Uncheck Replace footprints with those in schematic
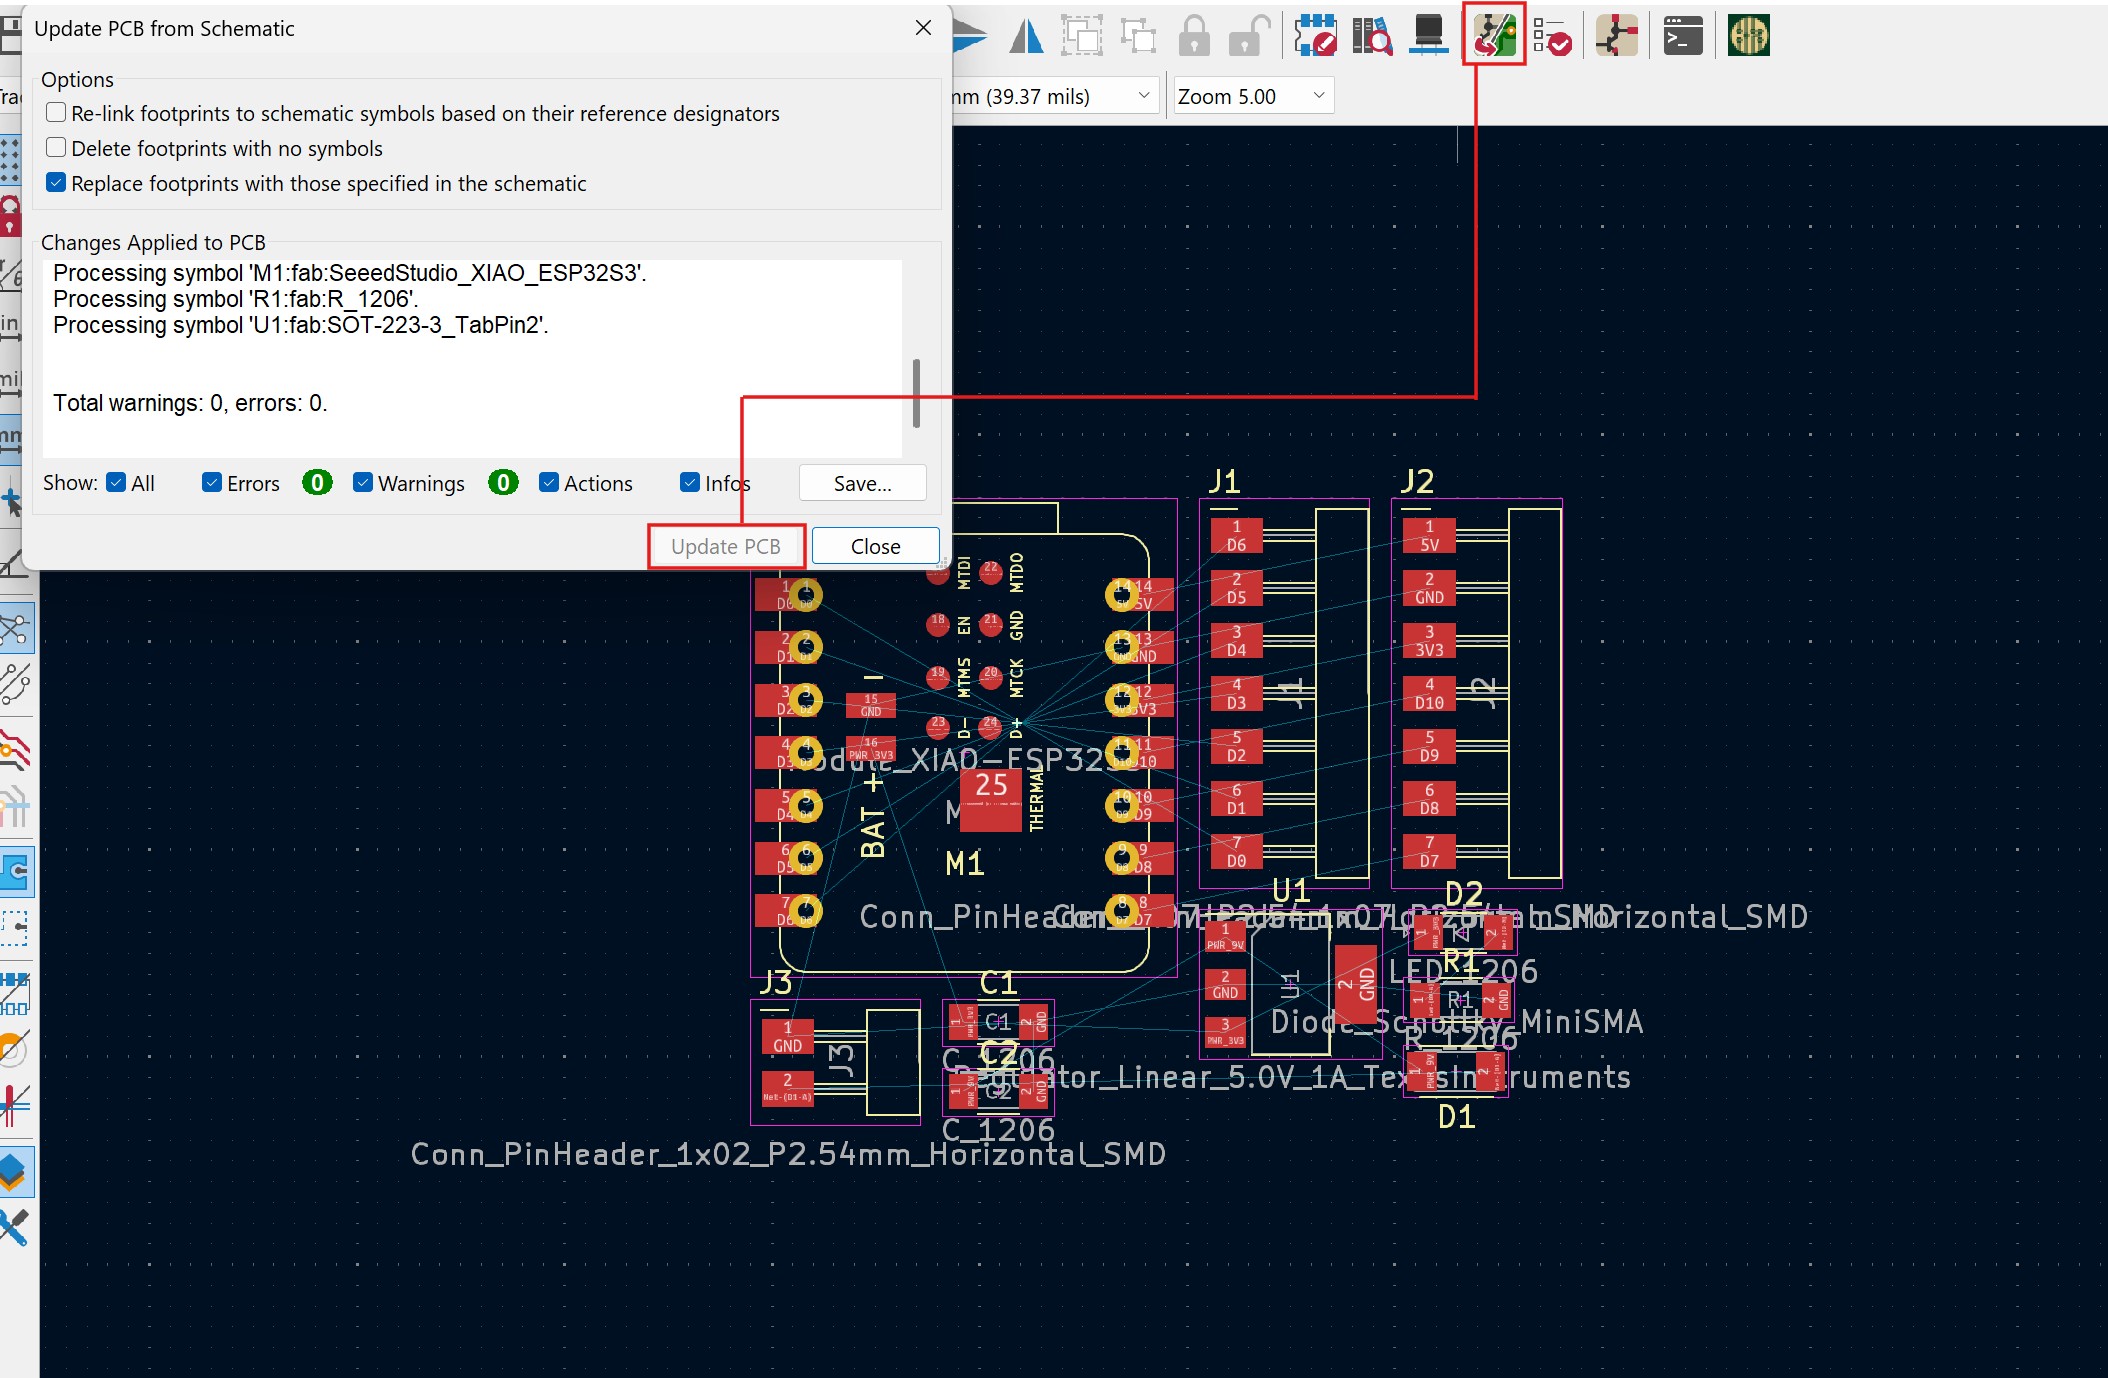Image resolution: width=2108 pixels, height=1378 pixels. click(56, 183)
